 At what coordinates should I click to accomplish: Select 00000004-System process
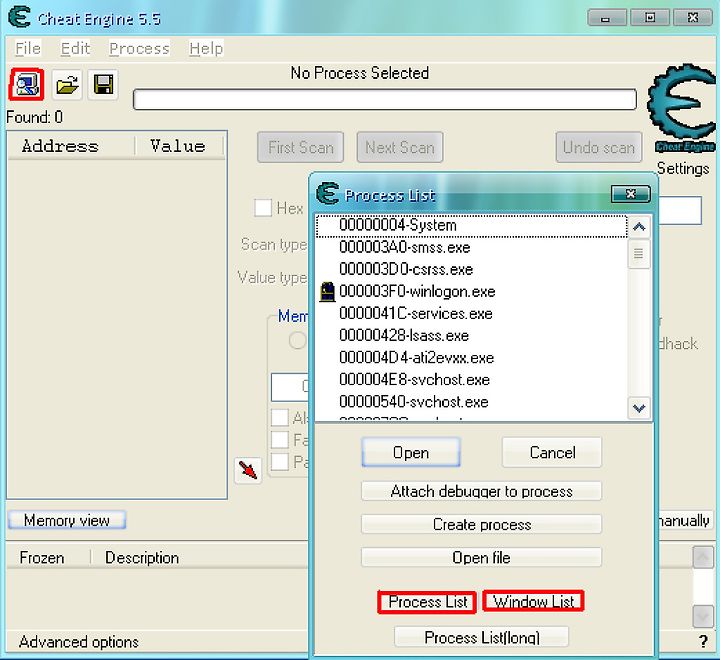tap(472, 226)
